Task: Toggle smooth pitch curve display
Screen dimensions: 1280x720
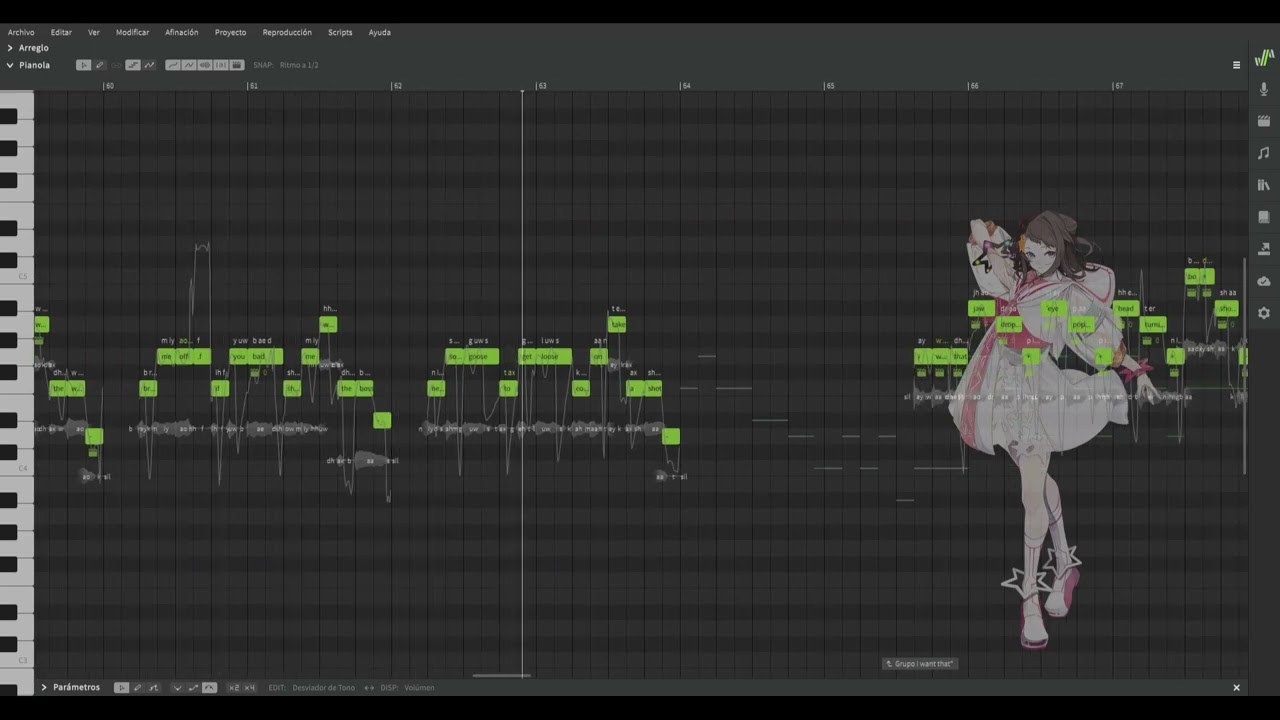Action: [173, 65]
